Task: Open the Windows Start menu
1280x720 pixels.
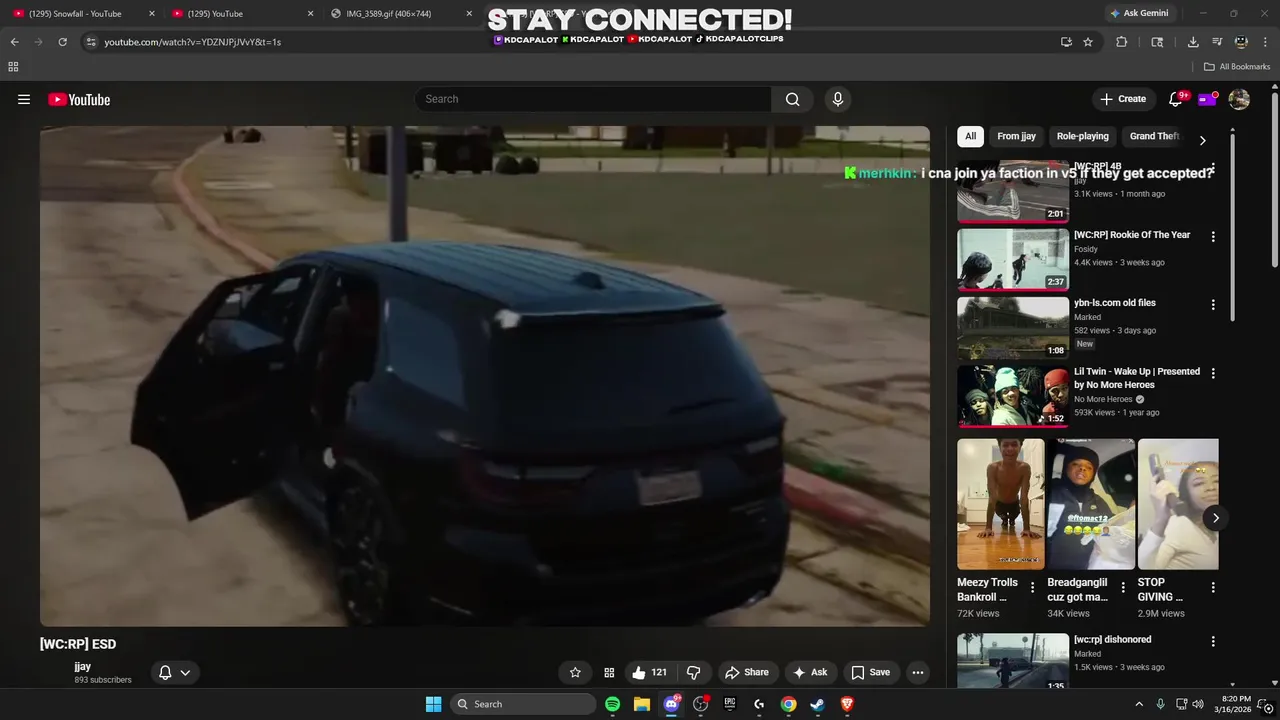Action: coord(433,704)
